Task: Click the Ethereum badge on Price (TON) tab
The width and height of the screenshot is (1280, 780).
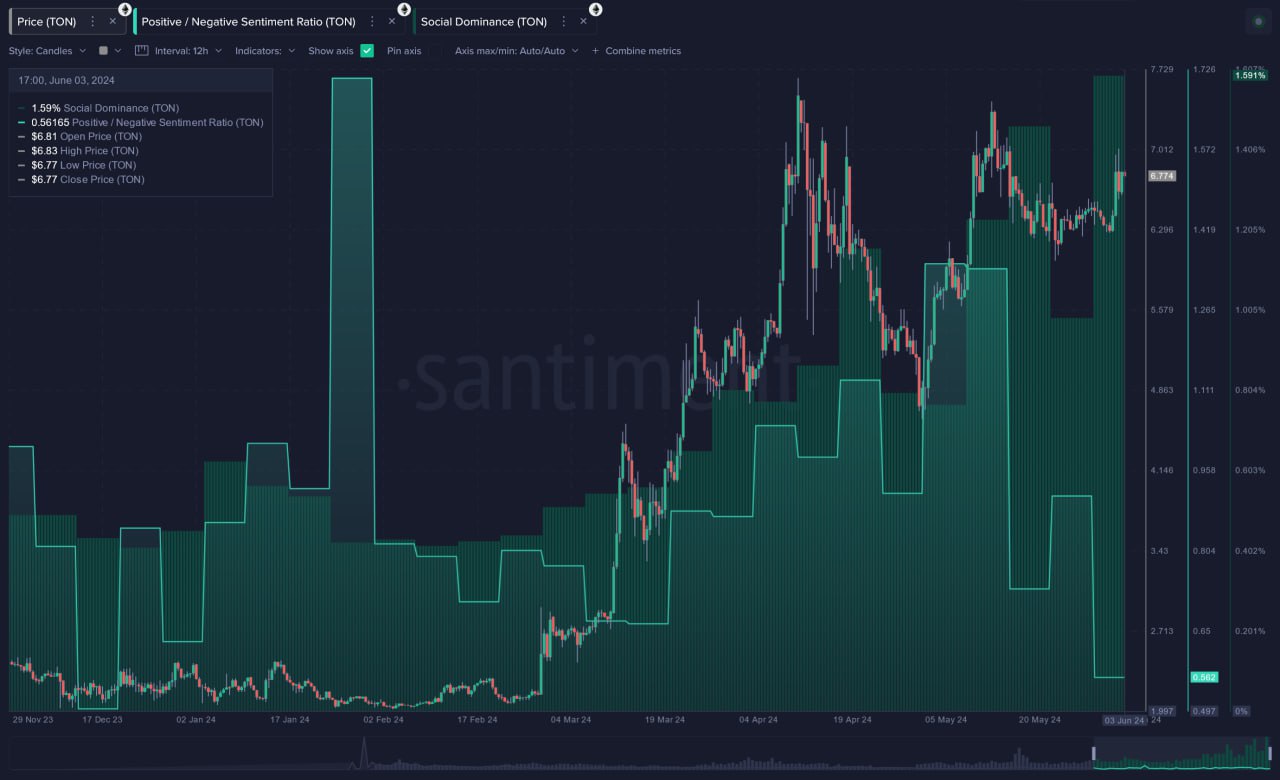Action: click(x=124, y=9)
